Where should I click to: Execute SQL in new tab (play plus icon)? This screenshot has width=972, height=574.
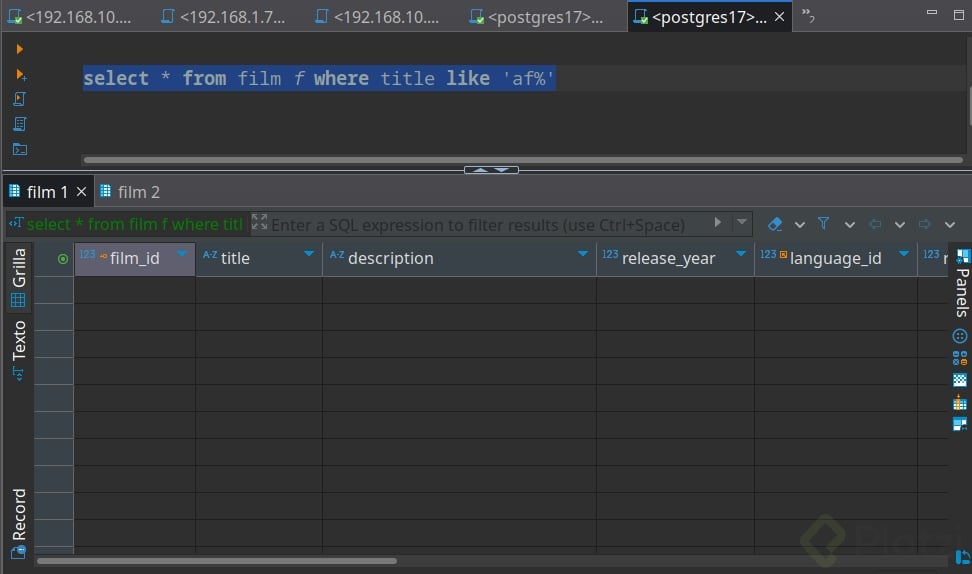[x=20, y=74]
